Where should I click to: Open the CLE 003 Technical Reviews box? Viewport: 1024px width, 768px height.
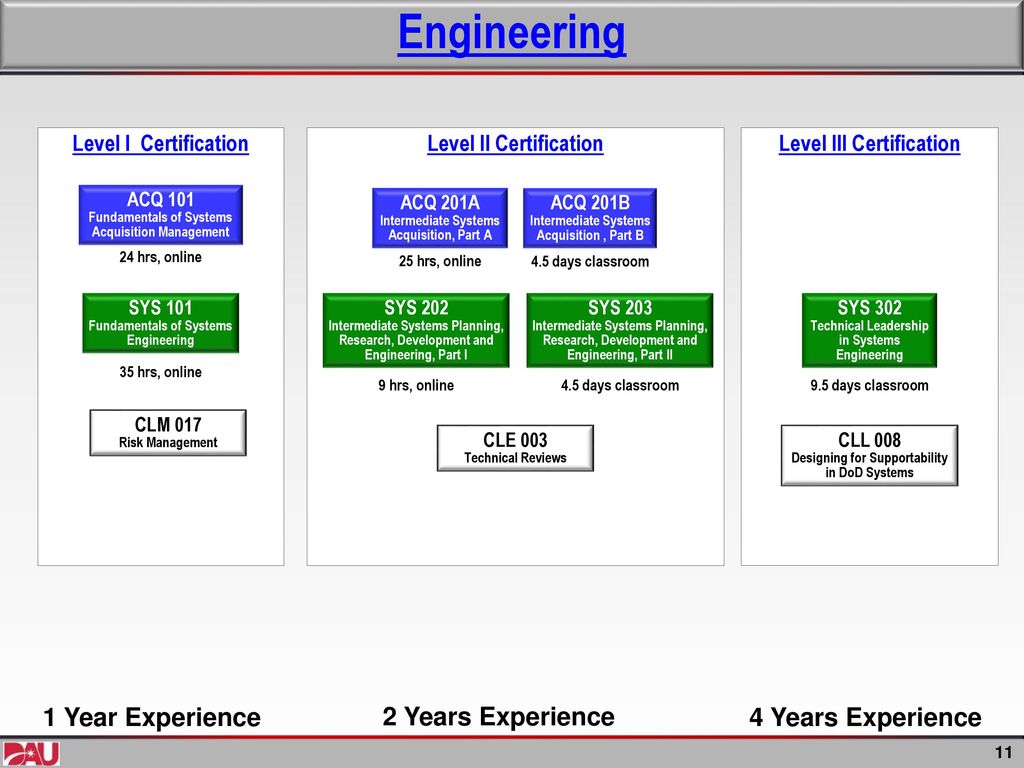515,448
